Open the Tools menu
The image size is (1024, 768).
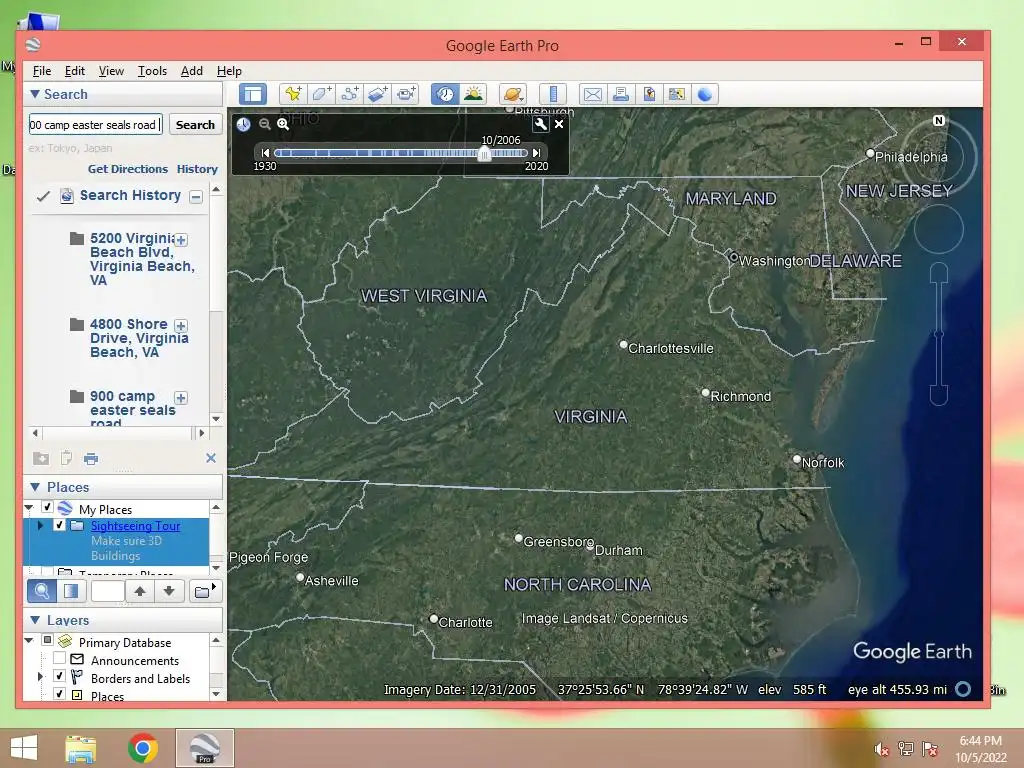pos(152,71)
